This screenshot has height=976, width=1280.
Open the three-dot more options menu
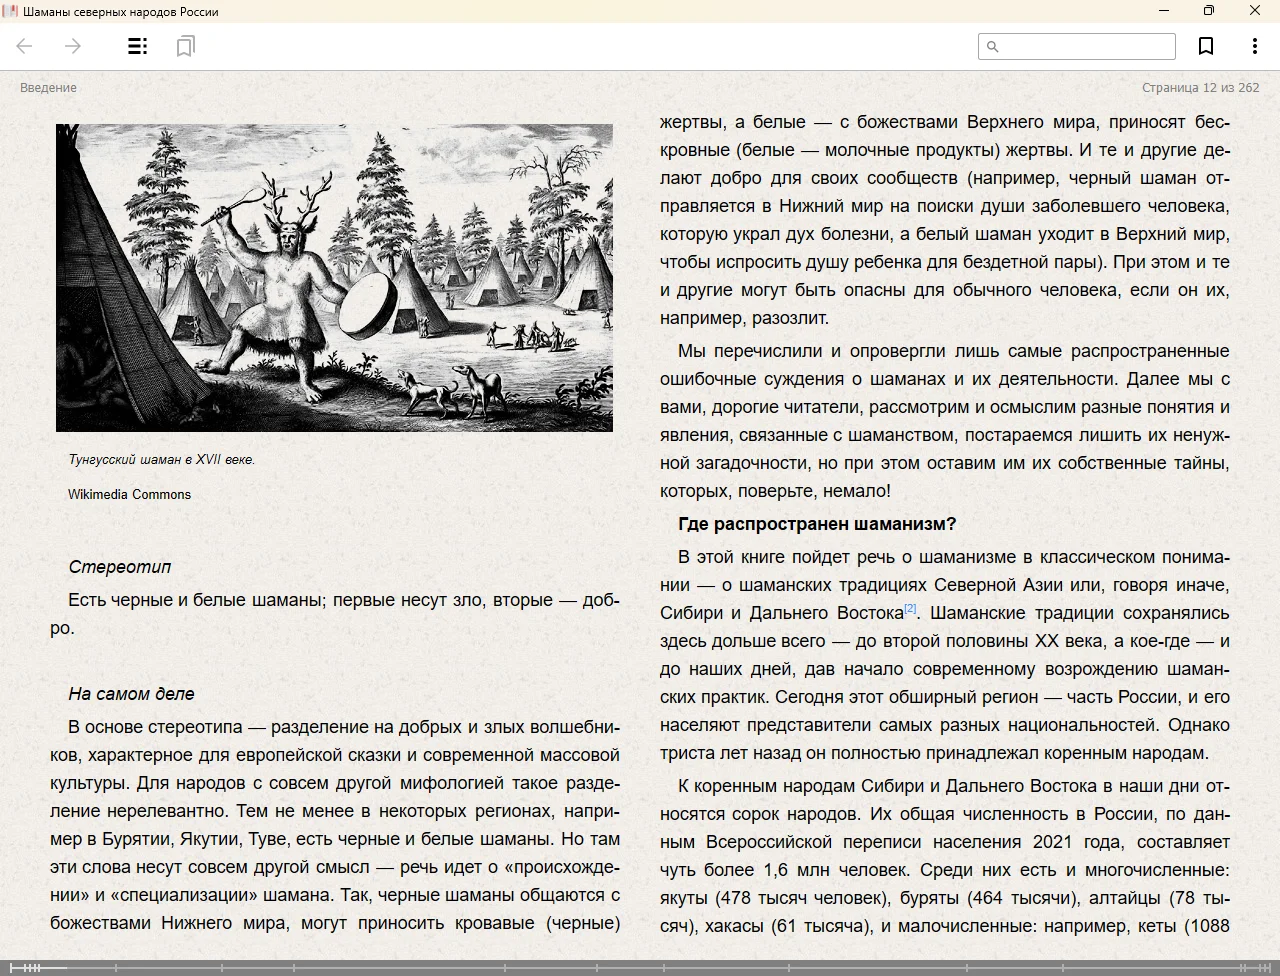(1255, 46)
